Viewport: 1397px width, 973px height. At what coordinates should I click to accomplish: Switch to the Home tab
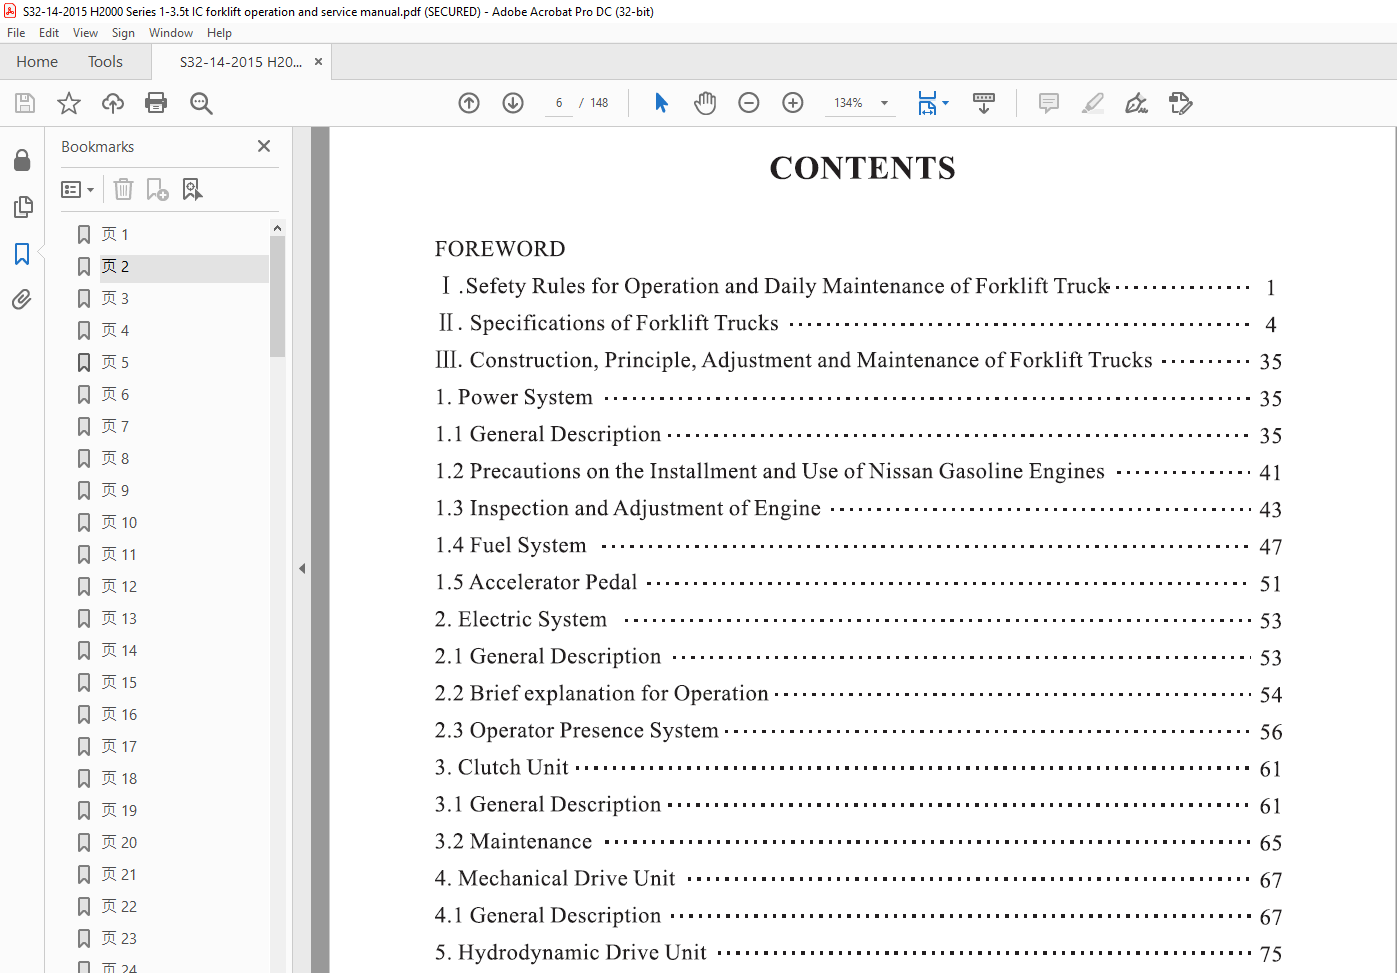[37, 61]
